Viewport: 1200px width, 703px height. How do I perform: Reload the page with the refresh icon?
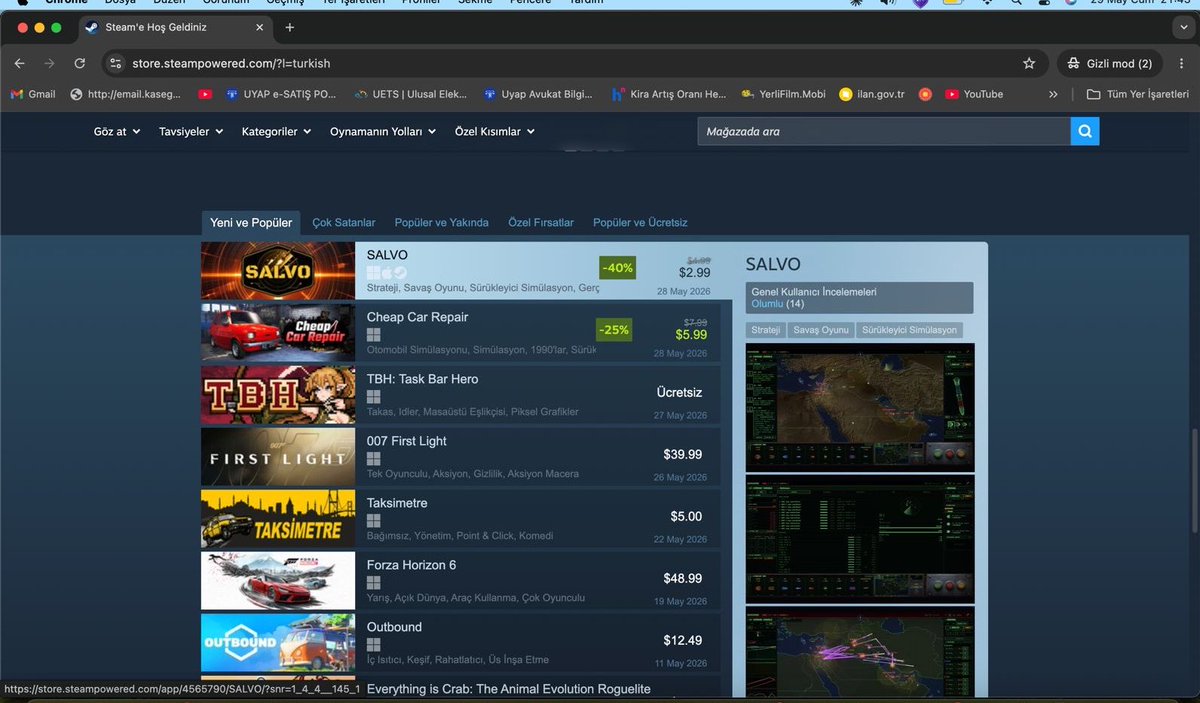(80, 63)
